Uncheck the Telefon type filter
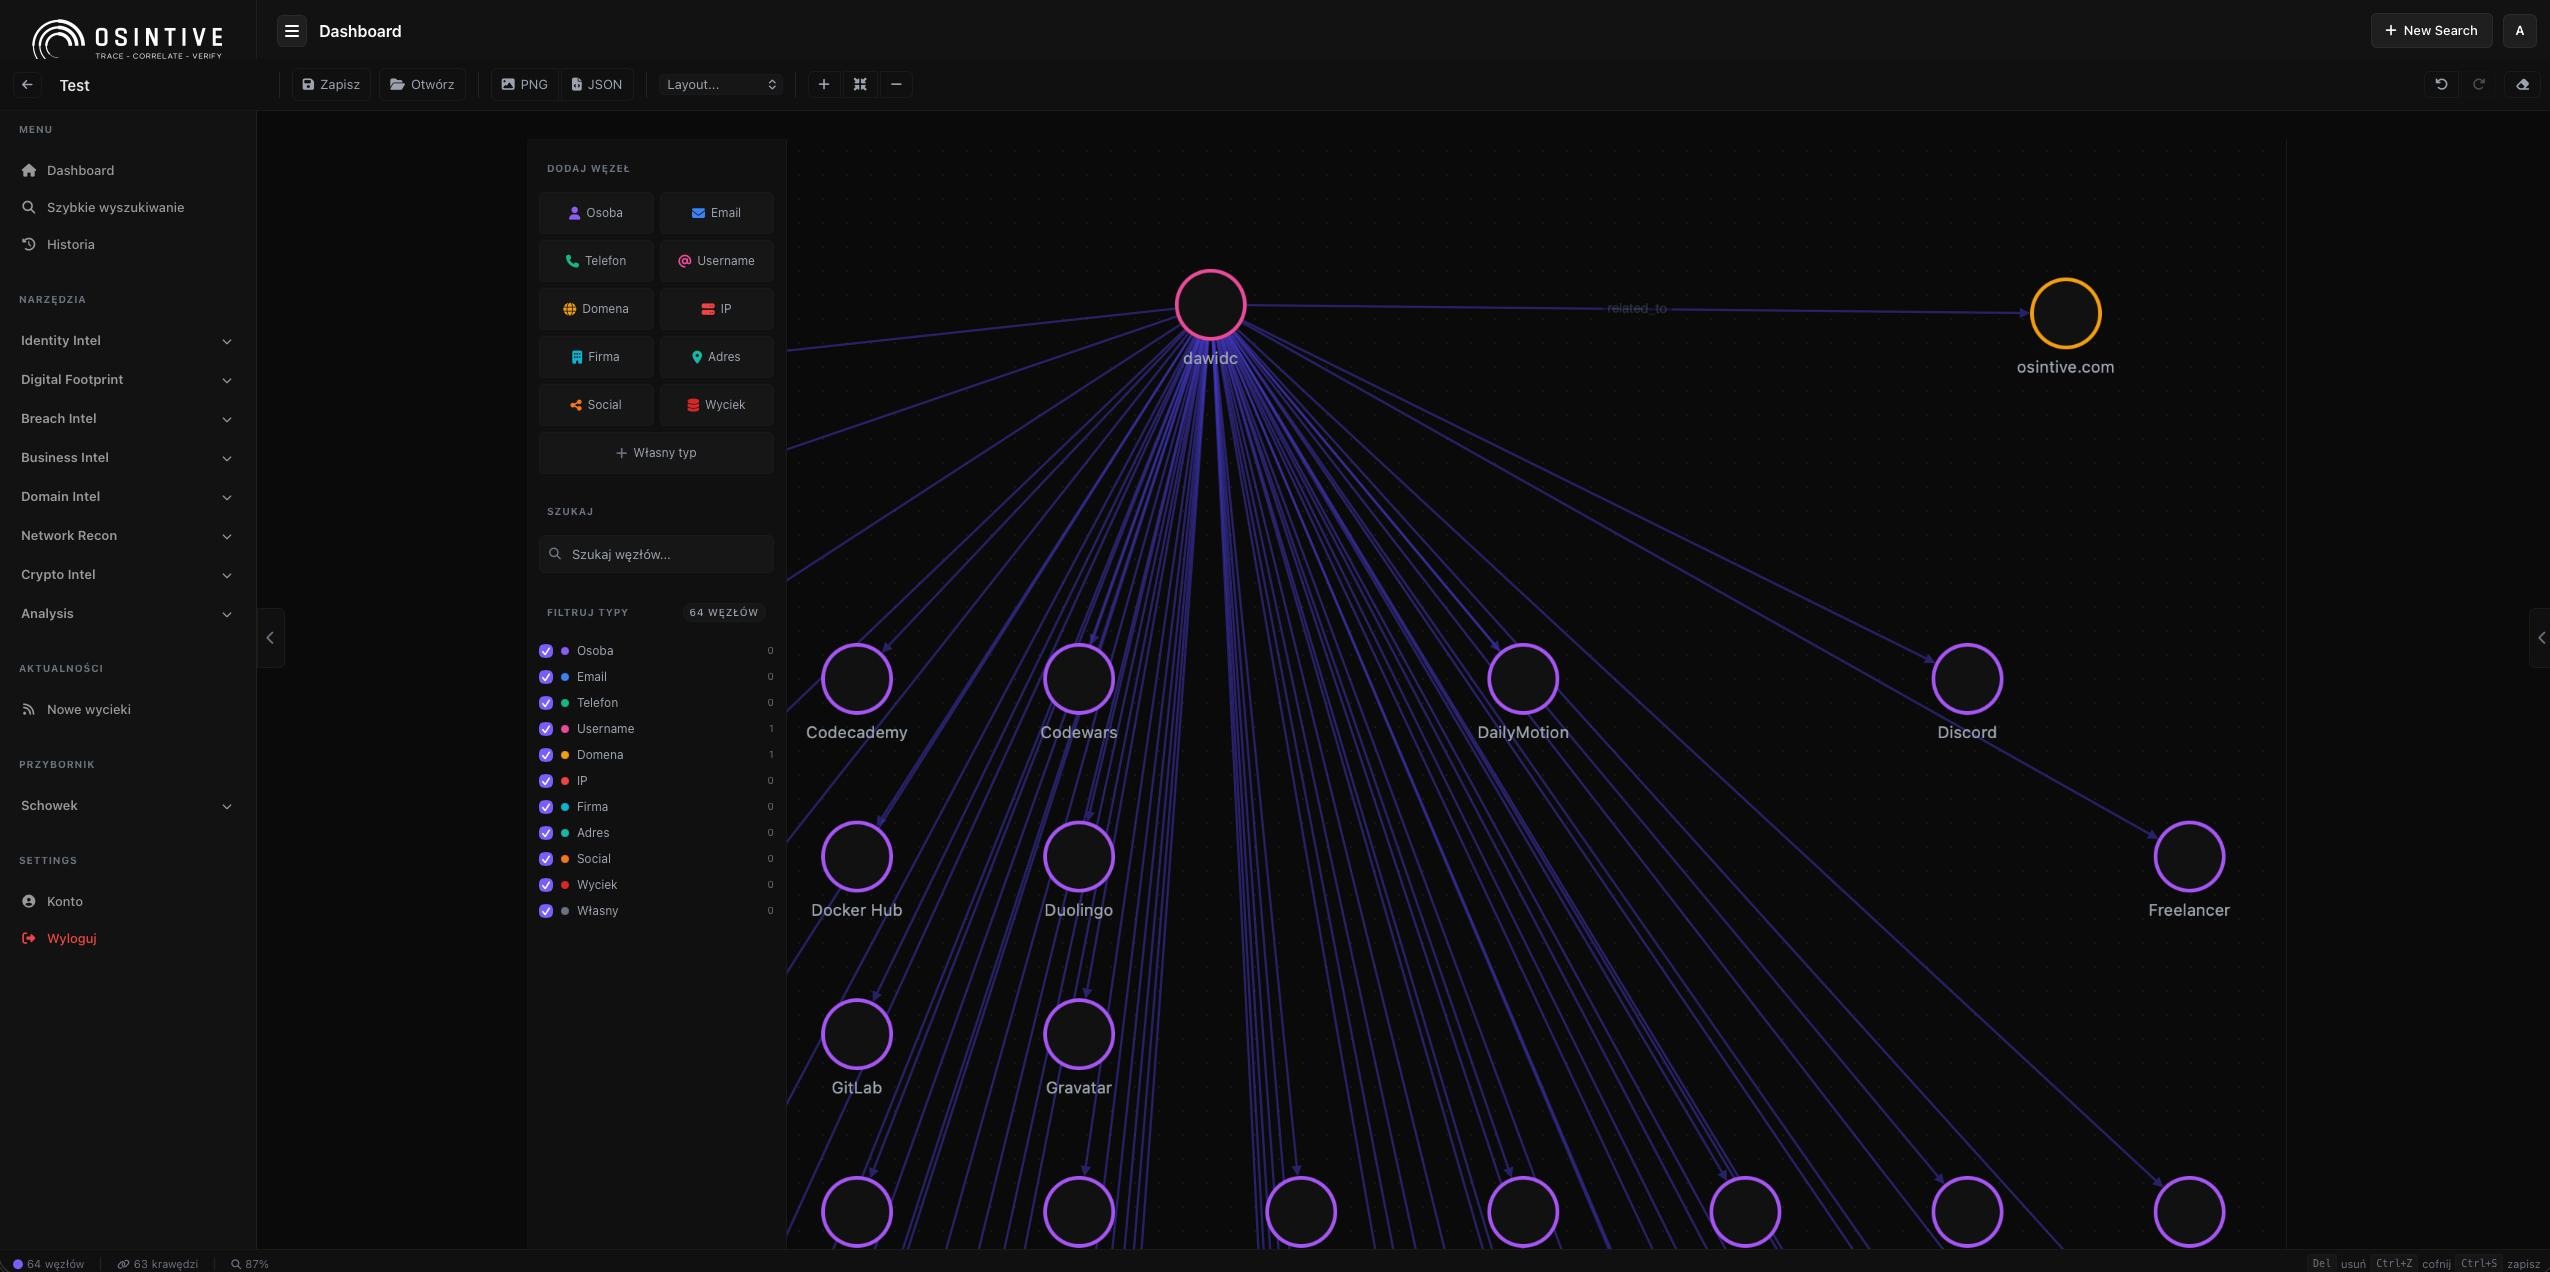Viewport: 2550px width, 1272px height. click(546, 703)
